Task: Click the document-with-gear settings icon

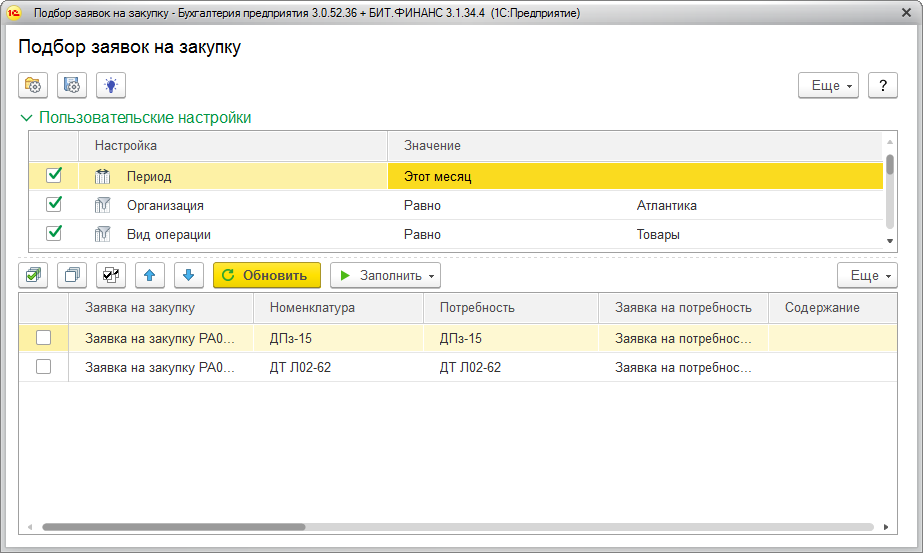Action: click(x=72, y=86)
